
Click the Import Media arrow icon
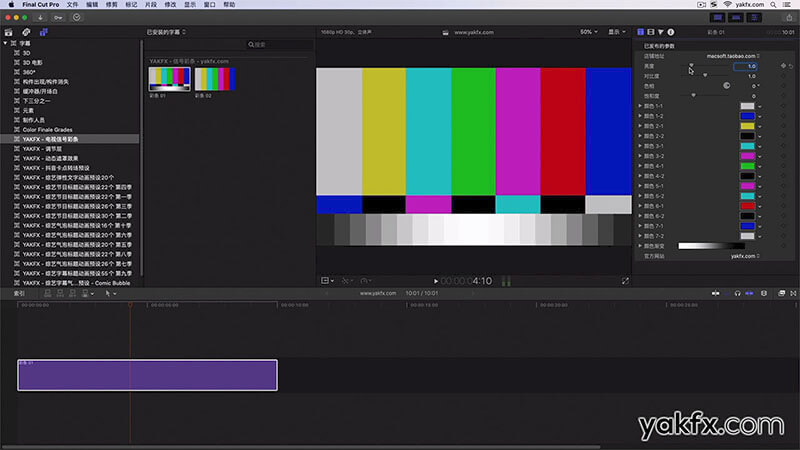40,17
